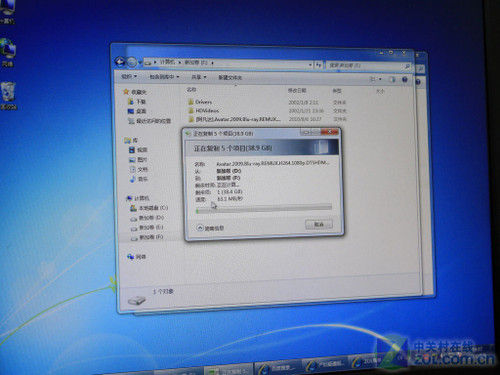Expand the address bar history dropdown
This screenshot has width=500, height=375.
(310, 65)
